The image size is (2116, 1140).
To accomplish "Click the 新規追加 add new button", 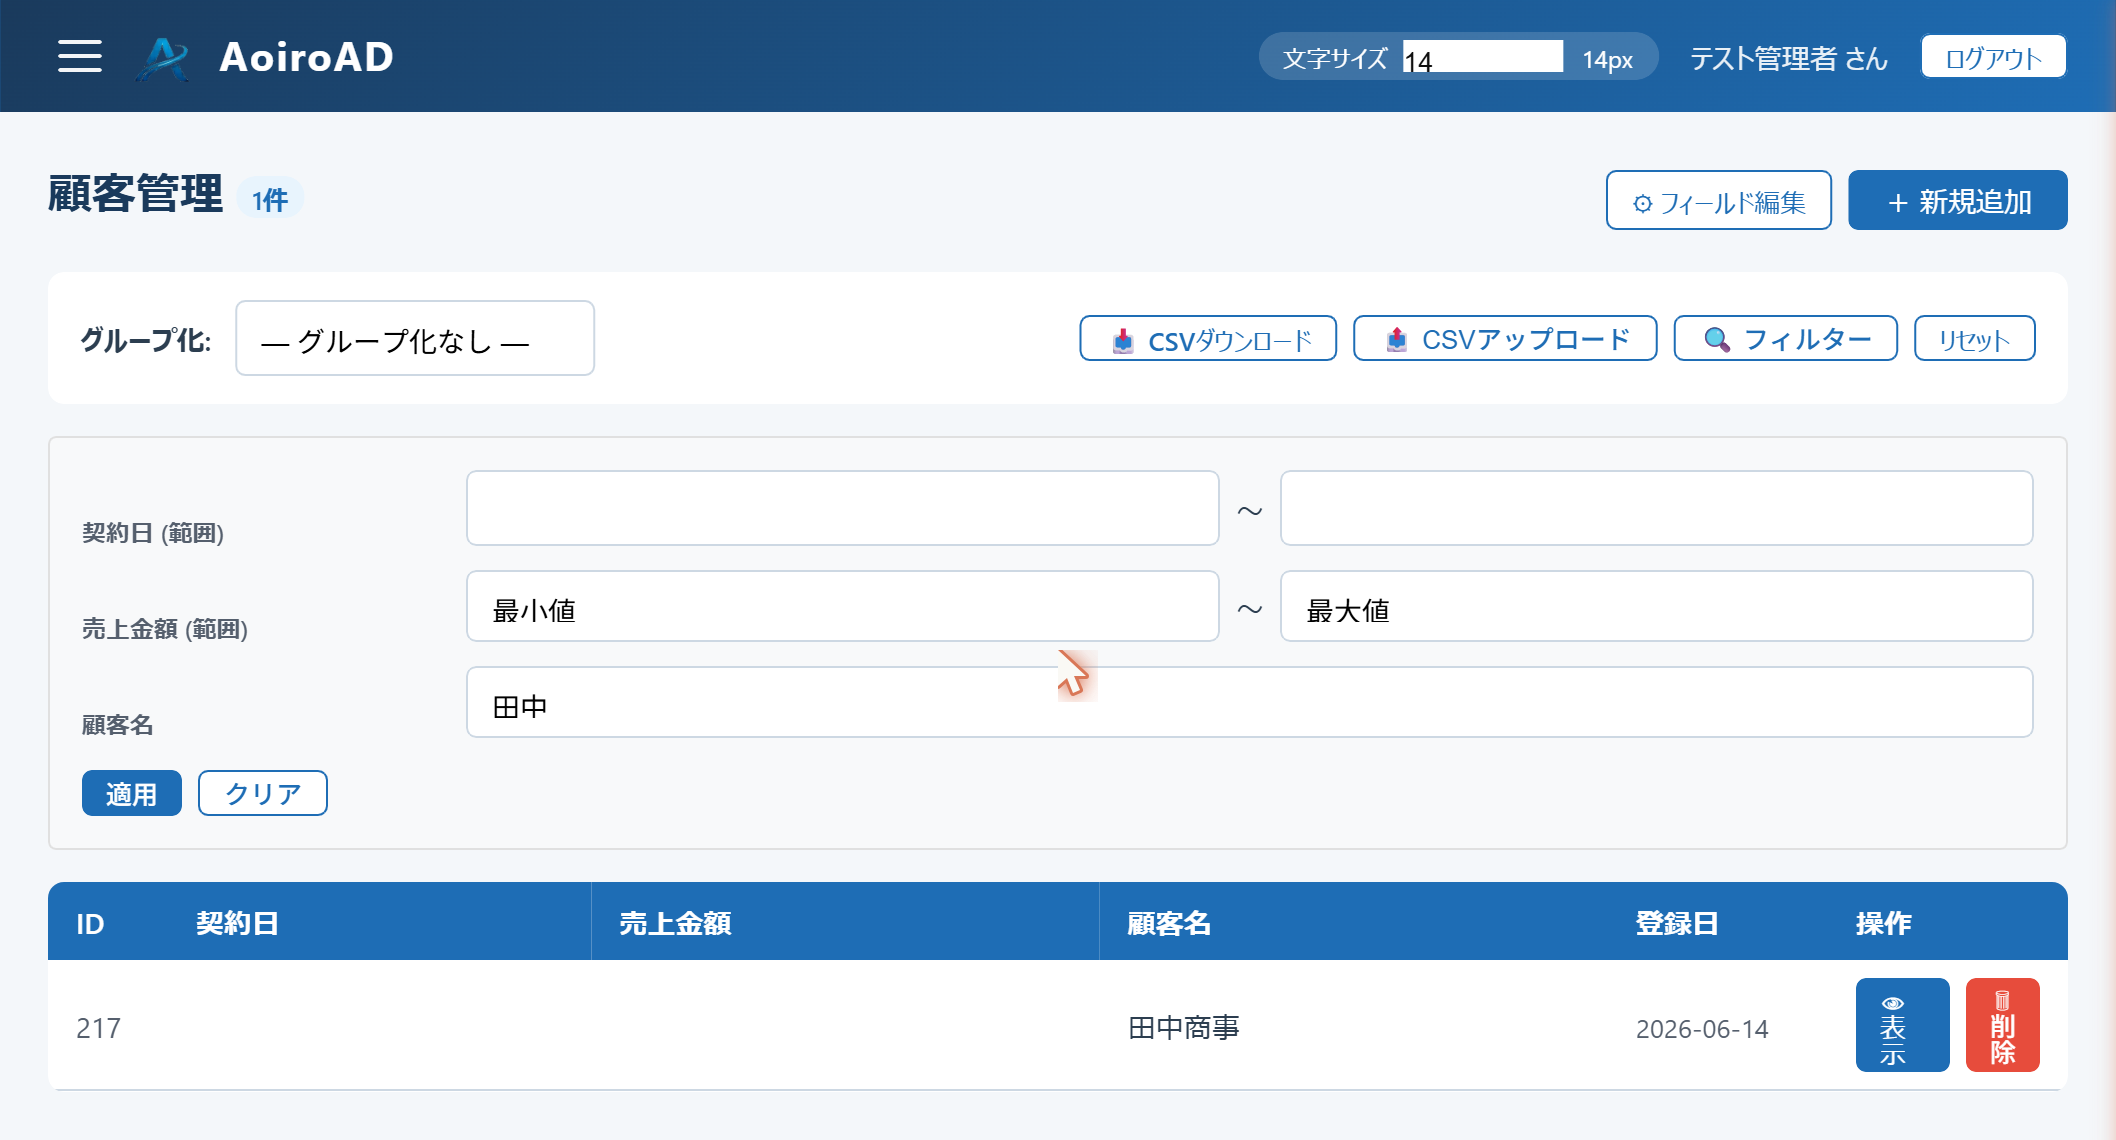I will [1957, 200].
